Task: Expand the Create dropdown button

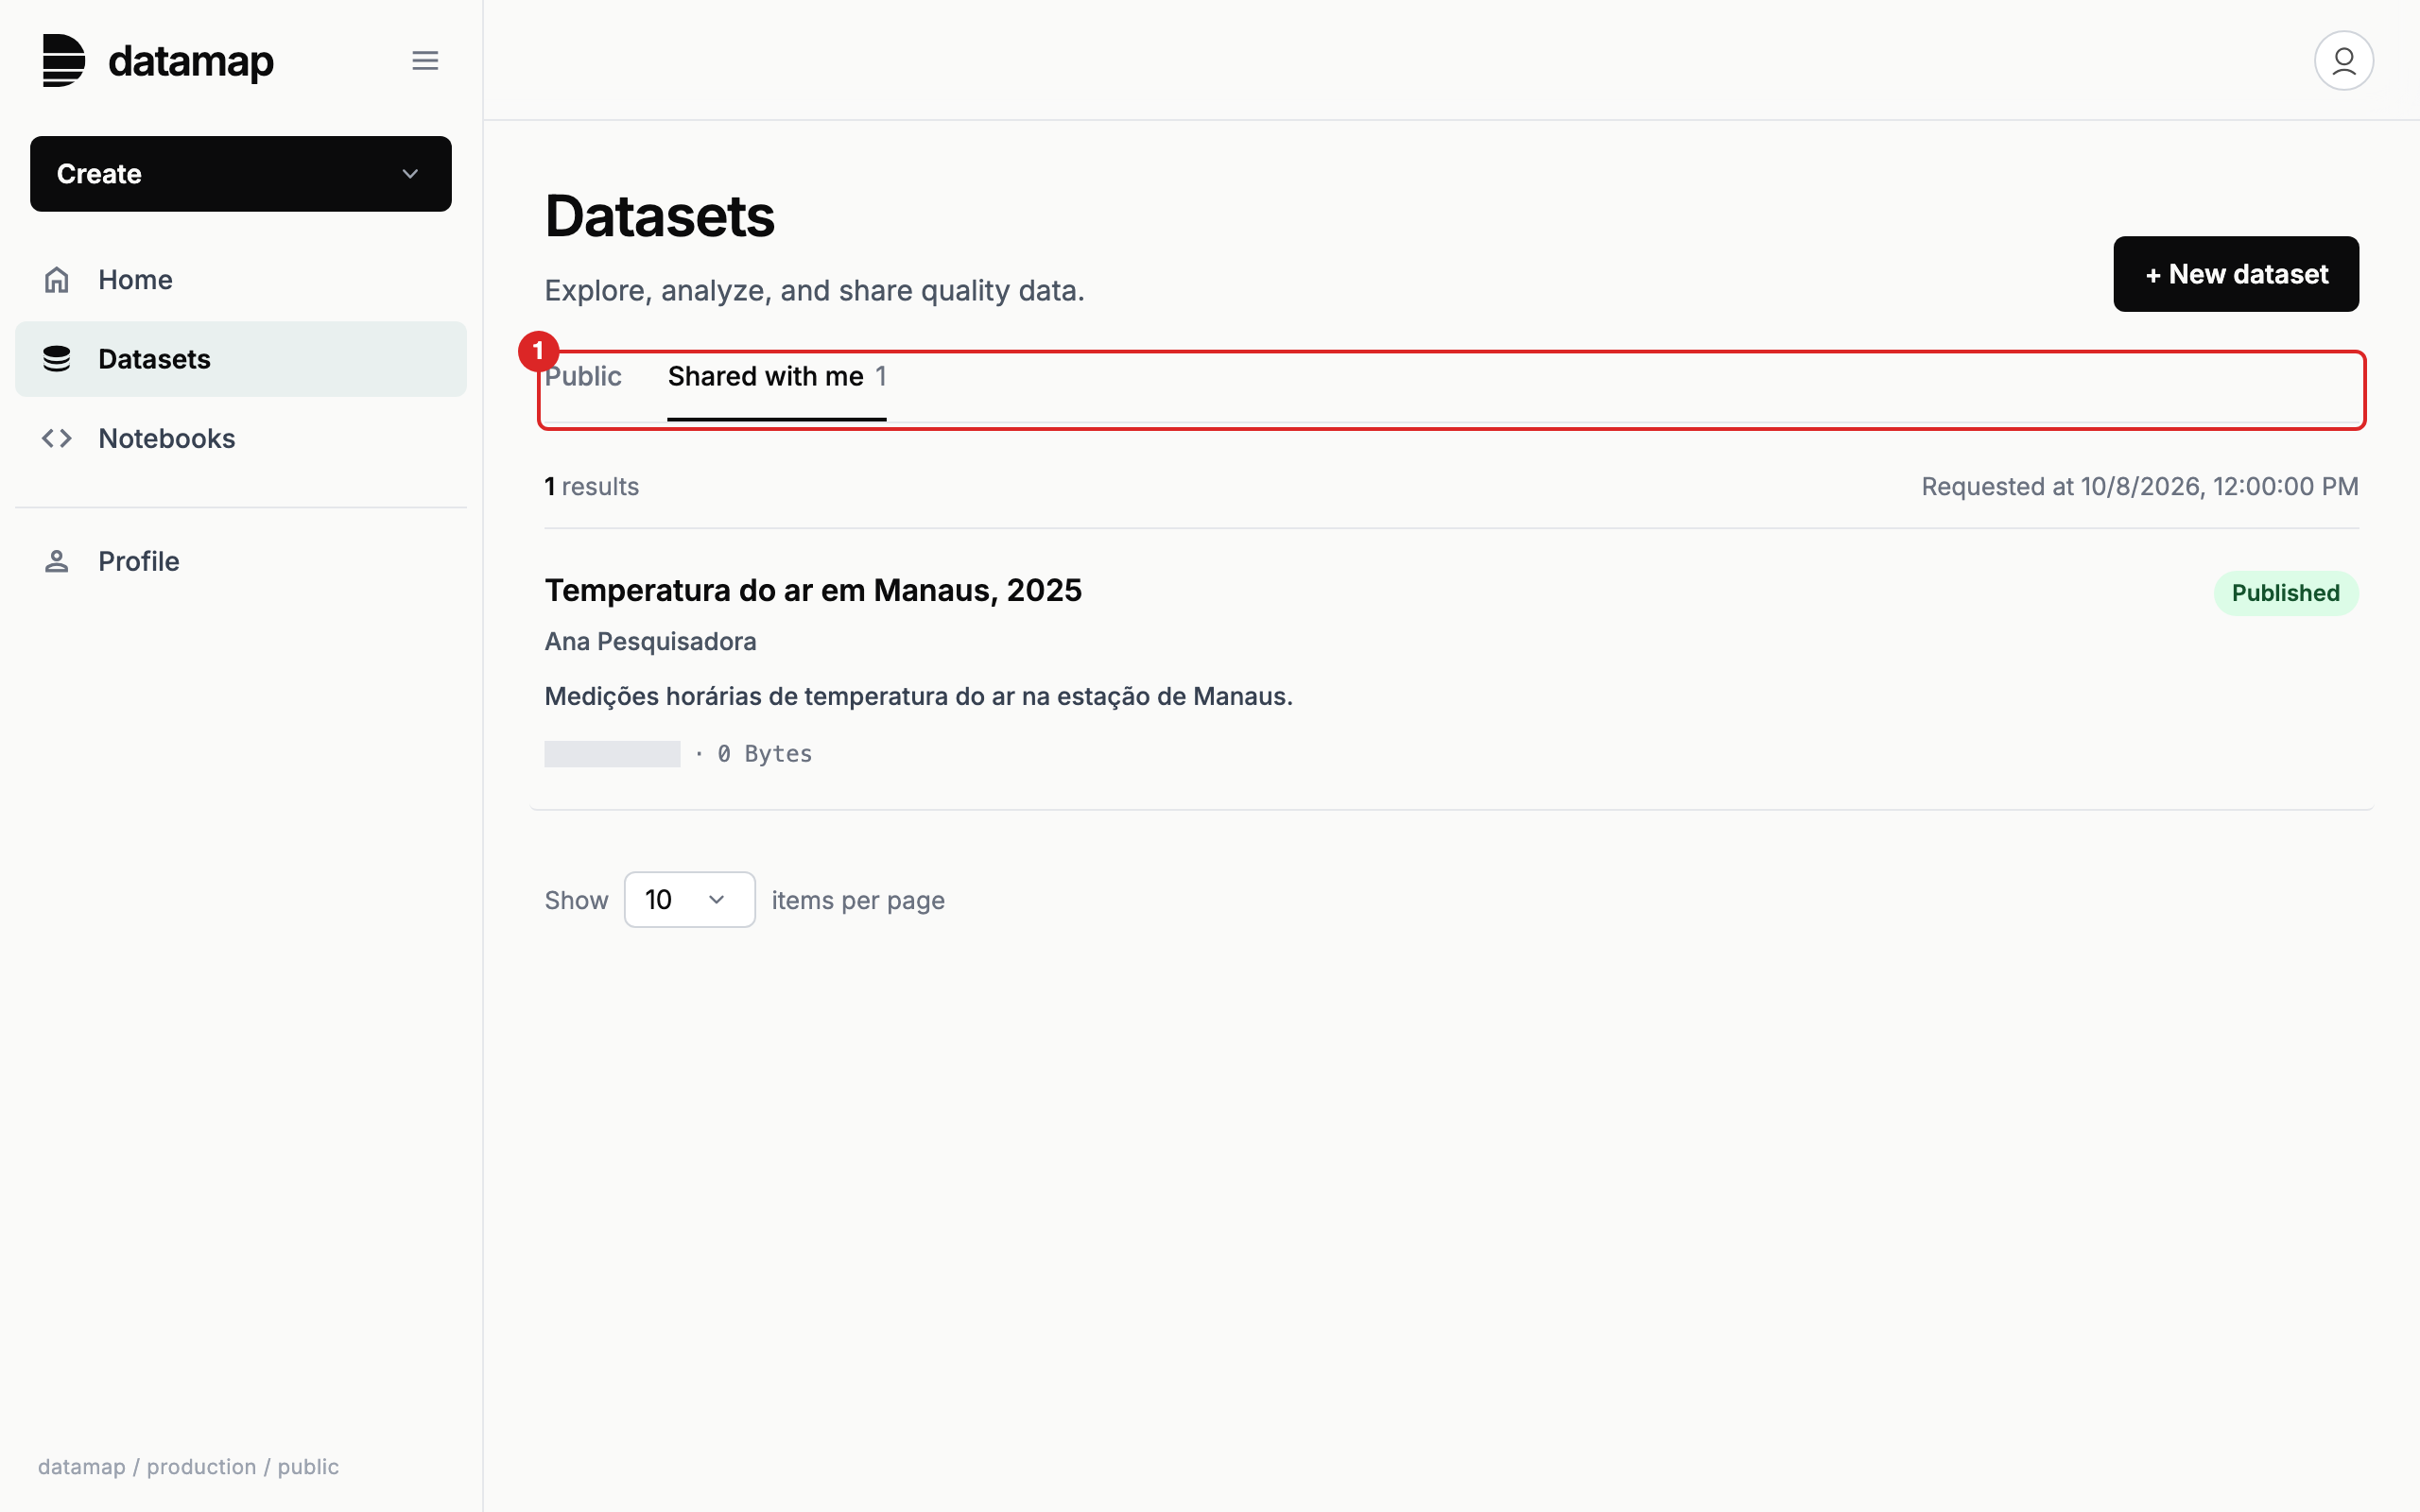Action: [x=241, y=174]
